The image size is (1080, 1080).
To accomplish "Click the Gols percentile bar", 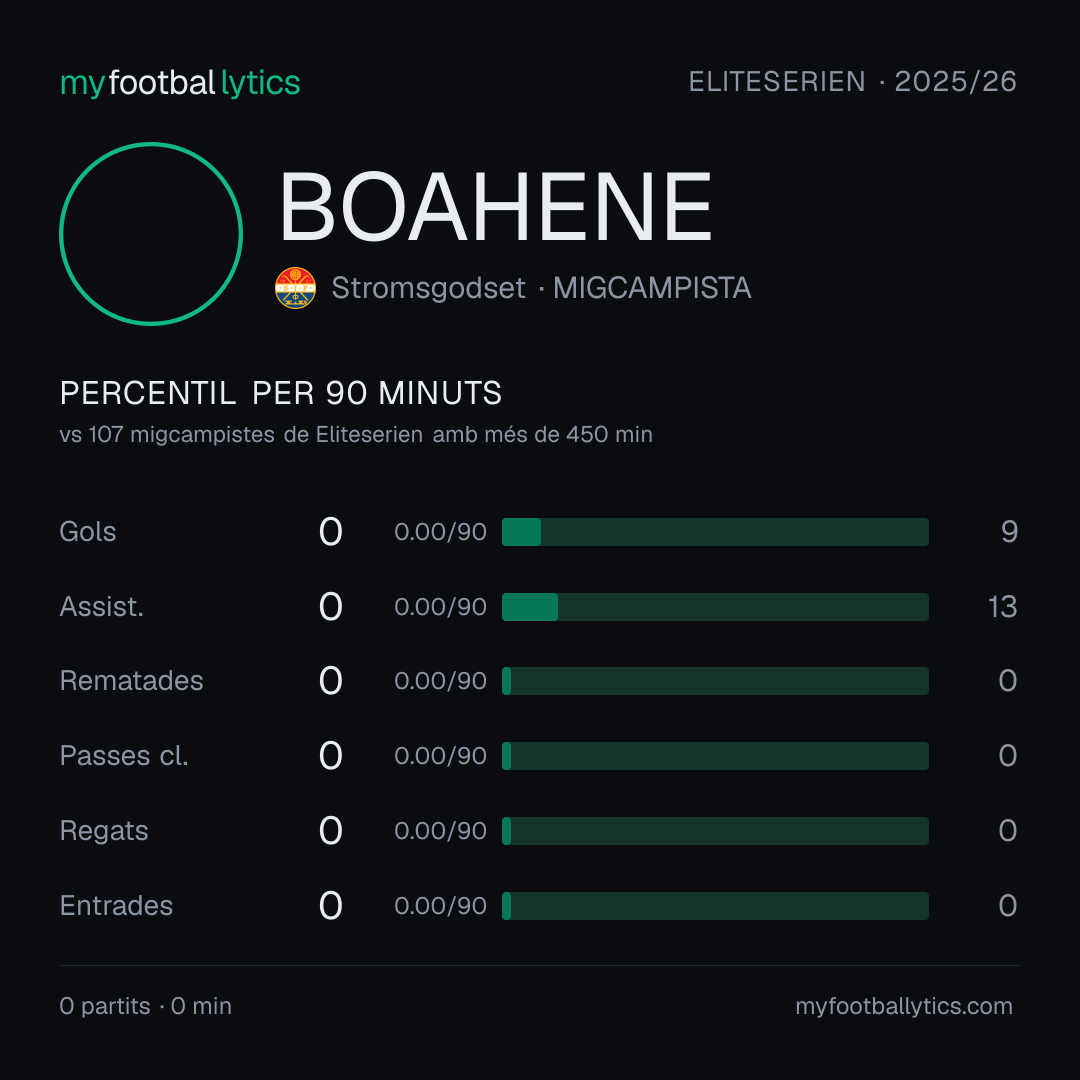I will [x=715, y=532].
